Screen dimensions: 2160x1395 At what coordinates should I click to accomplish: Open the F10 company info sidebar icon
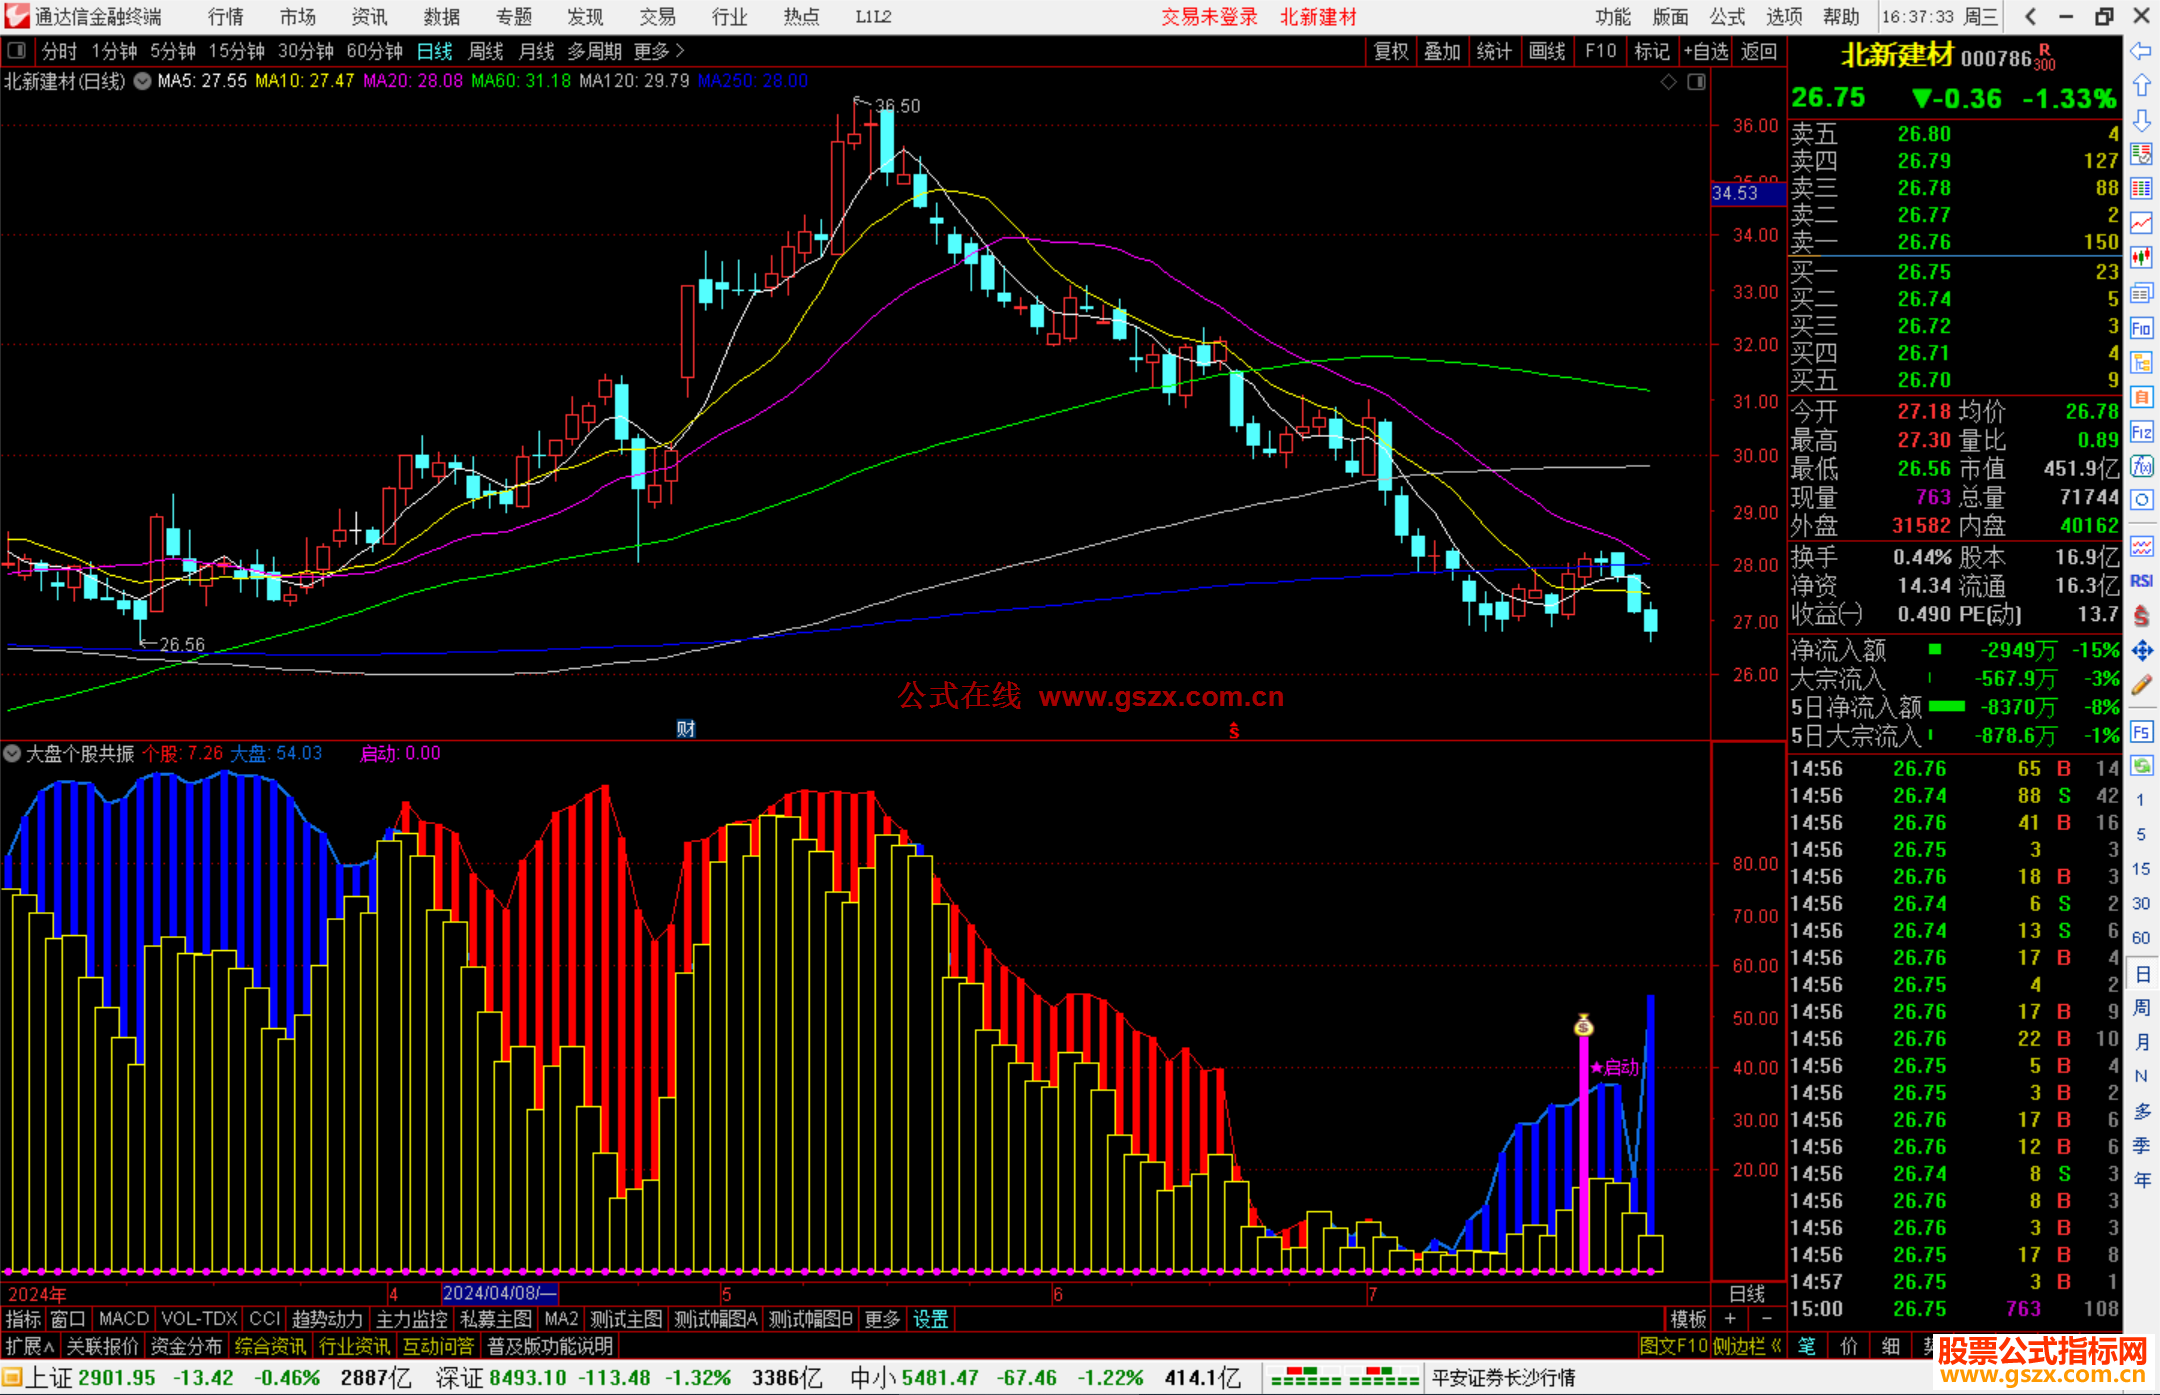(x=2141, y=328)
